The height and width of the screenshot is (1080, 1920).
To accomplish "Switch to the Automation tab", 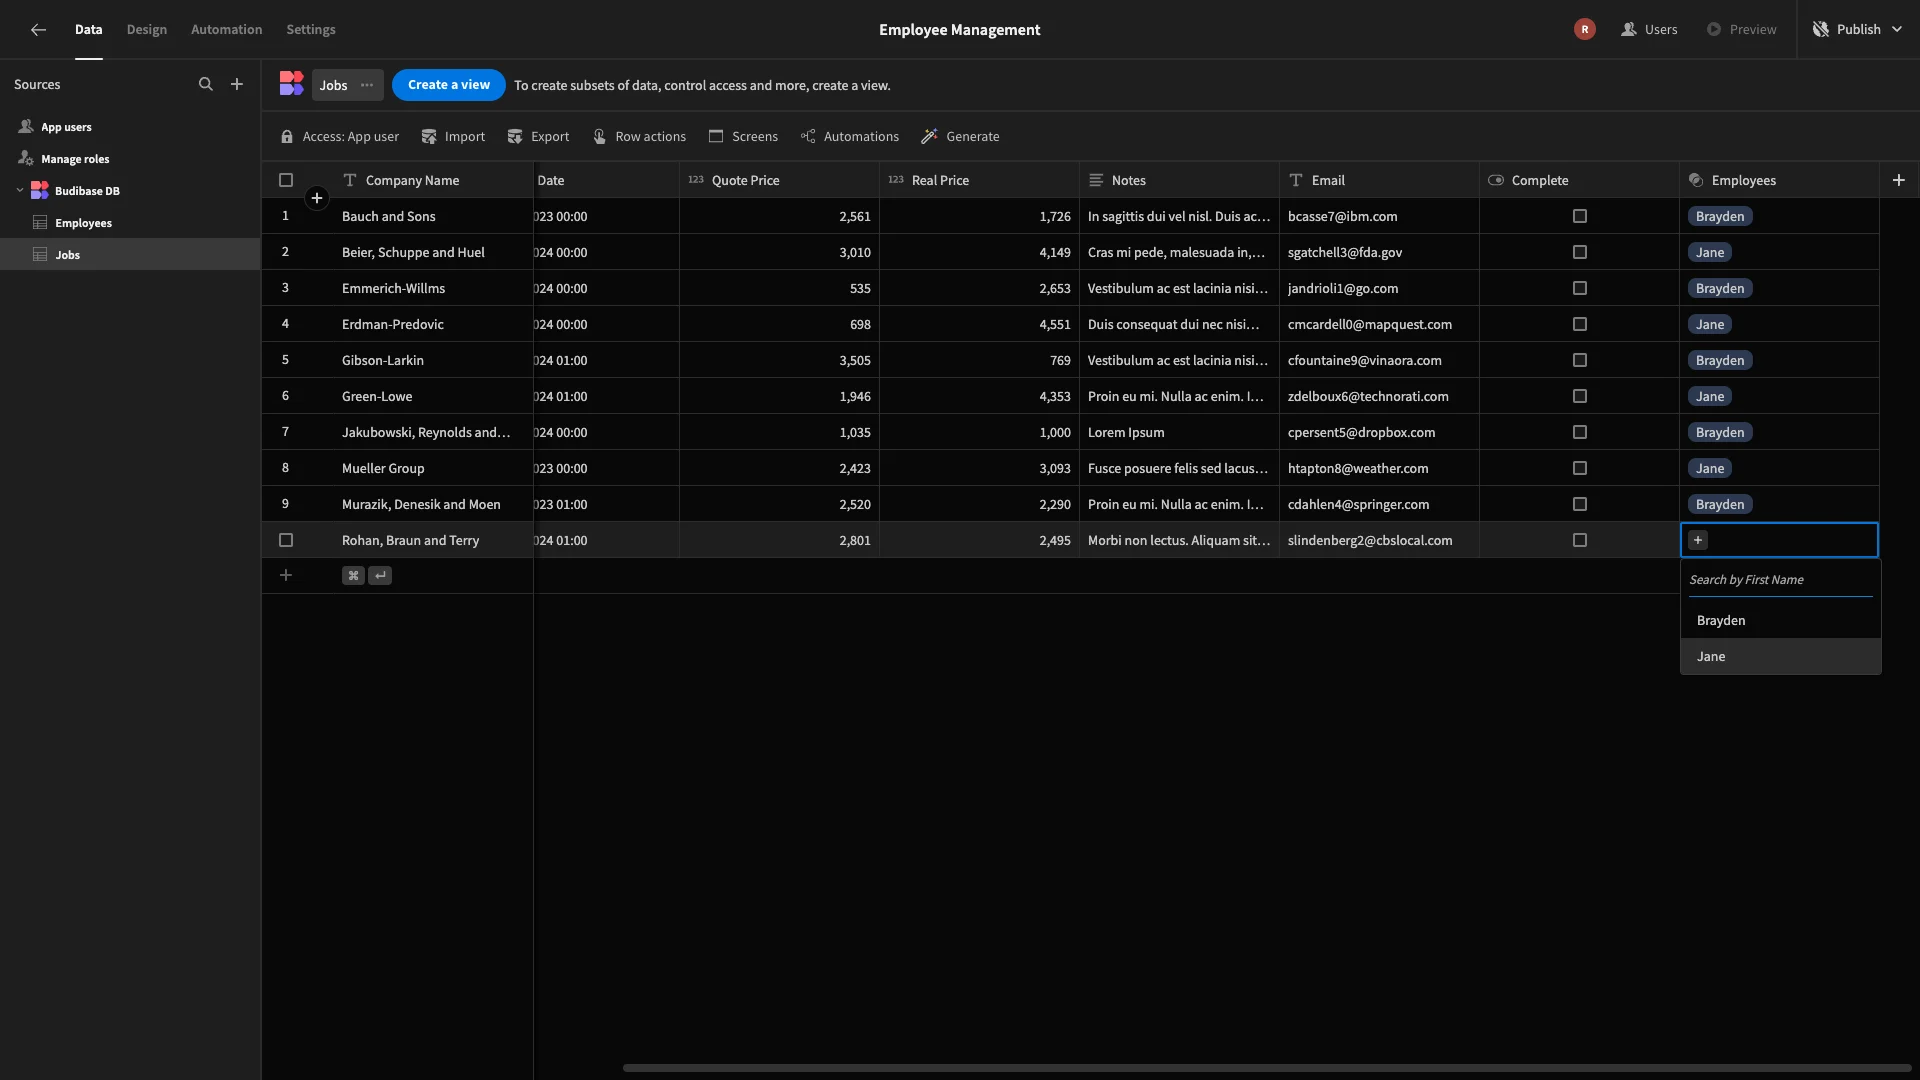I will pyautogui.click(x=227, y=30).
